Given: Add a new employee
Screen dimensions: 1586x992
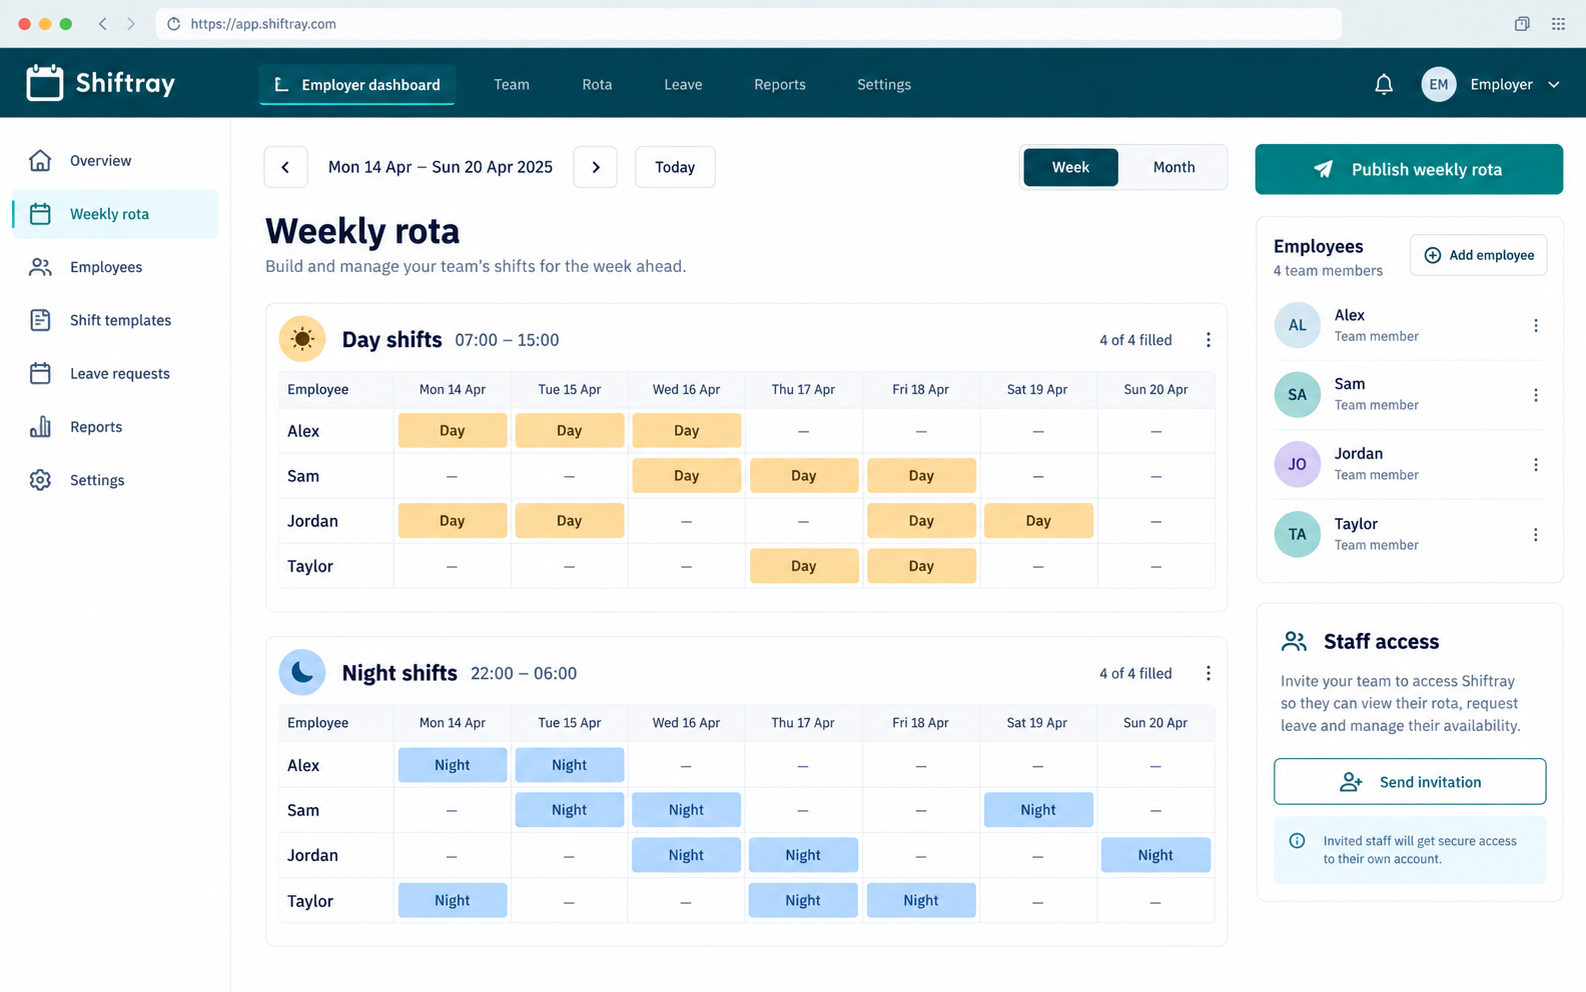Looking at the screenshot, I should pyautogui.click(x=1478, y=255).
